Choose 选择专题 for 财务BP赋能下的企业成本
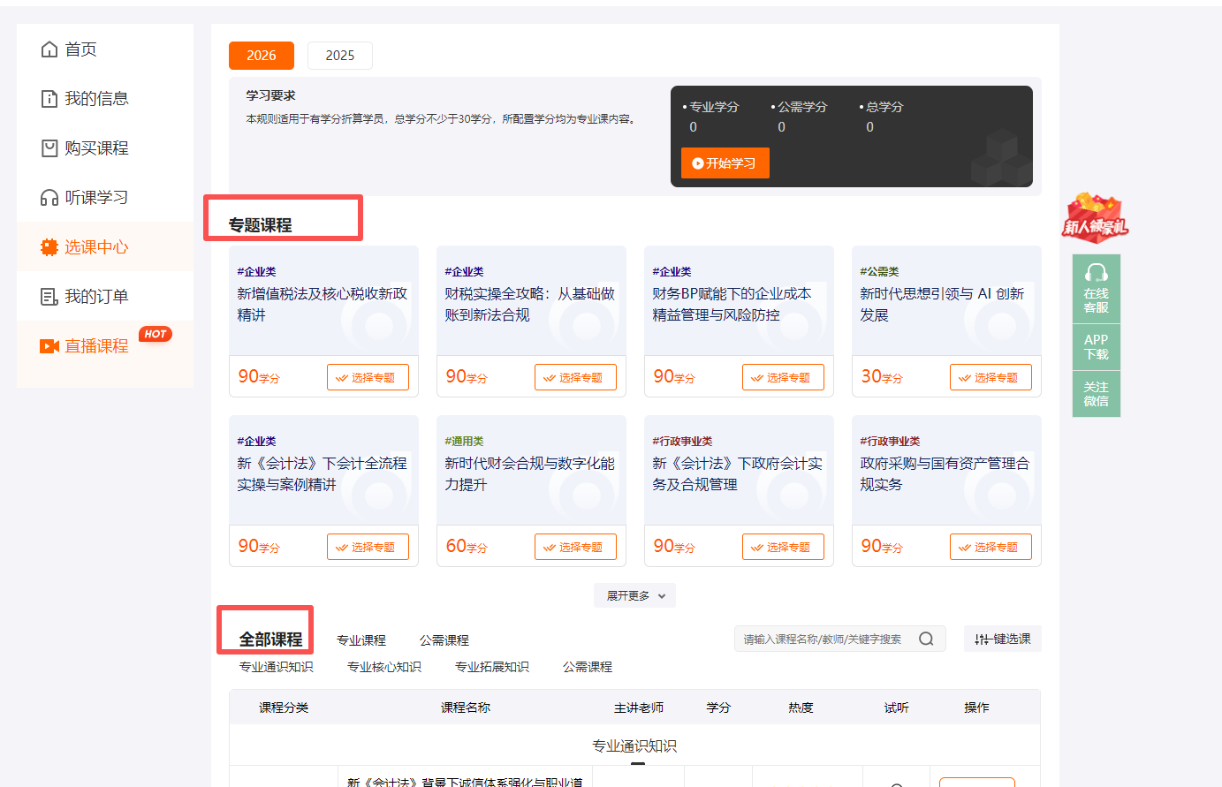The width and height of the screenshot is (1222, 787). [x=783, y=377]
